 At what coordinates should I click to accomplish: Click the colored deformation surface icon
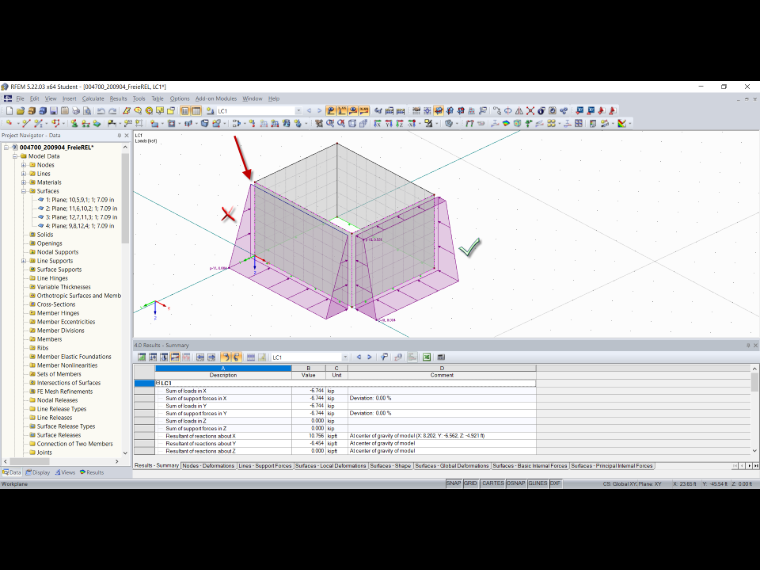tap(506, 124)
